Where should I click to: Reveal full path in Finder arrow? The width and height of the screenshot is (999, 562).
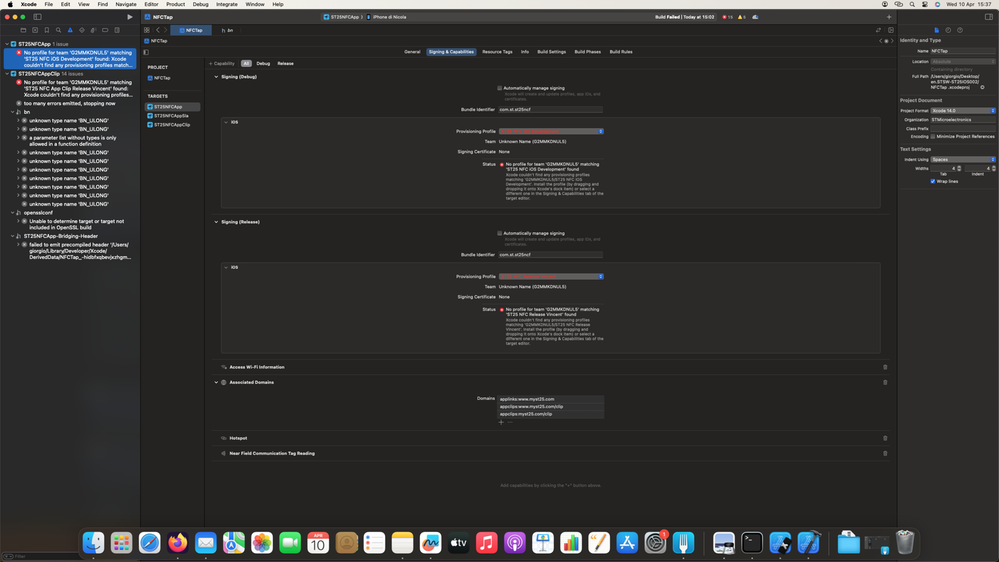coord(982,87)
